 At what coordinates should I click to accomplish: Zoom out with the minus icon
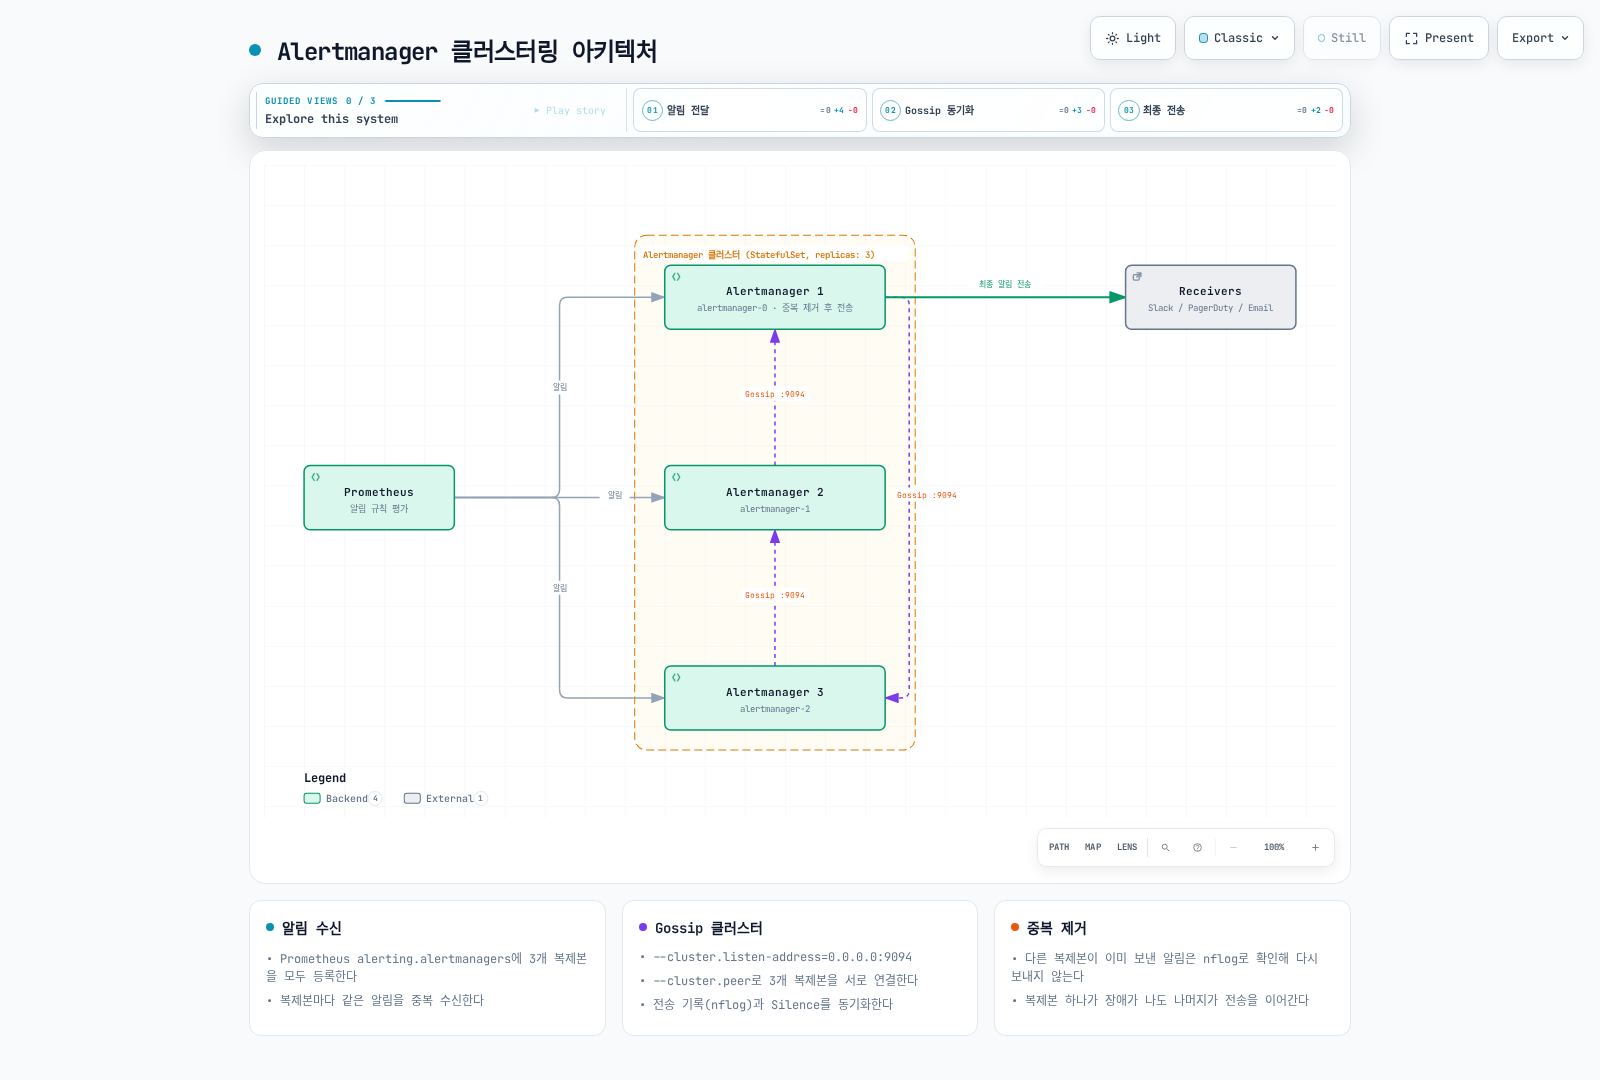point(1233,847)
